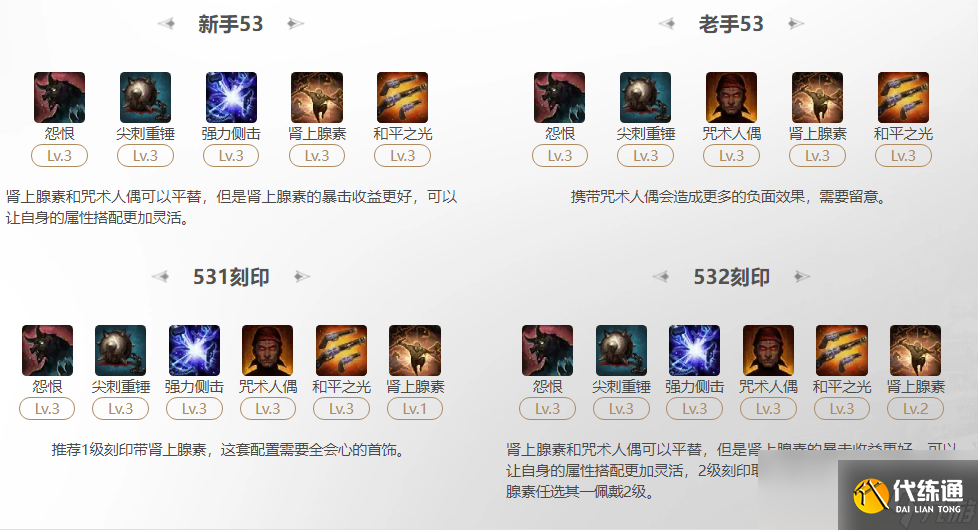Click 强力侧击 icon in 532刻印 section
The width and height of the screenshot is (978, 530).
click(694, 350)
